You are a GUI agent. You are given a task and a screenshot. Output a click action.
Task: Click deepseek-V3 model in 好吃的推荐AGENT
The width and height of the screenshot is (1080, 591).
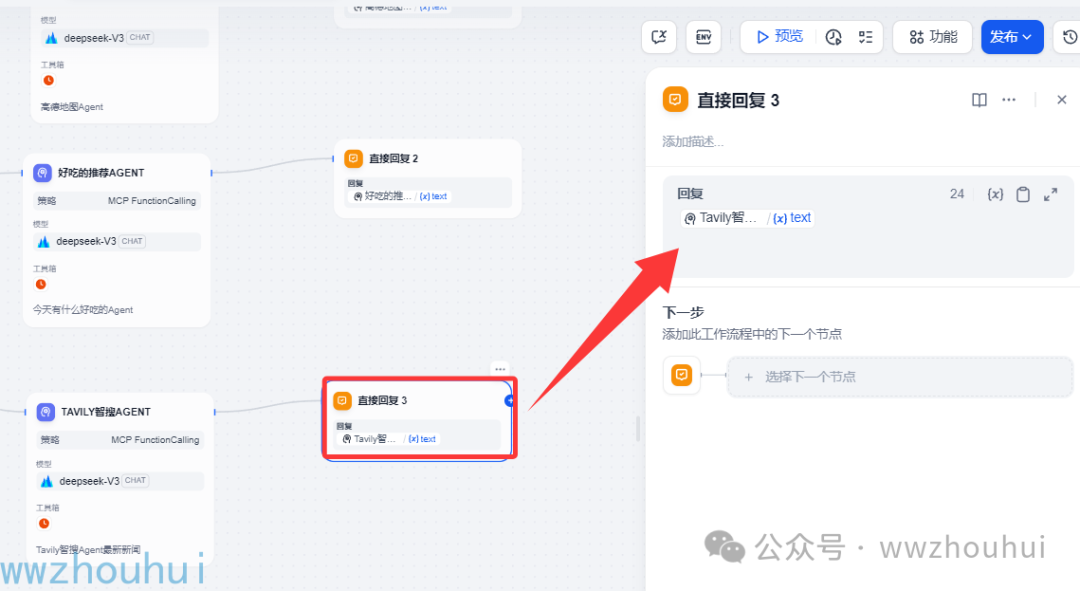coord(117,242)
